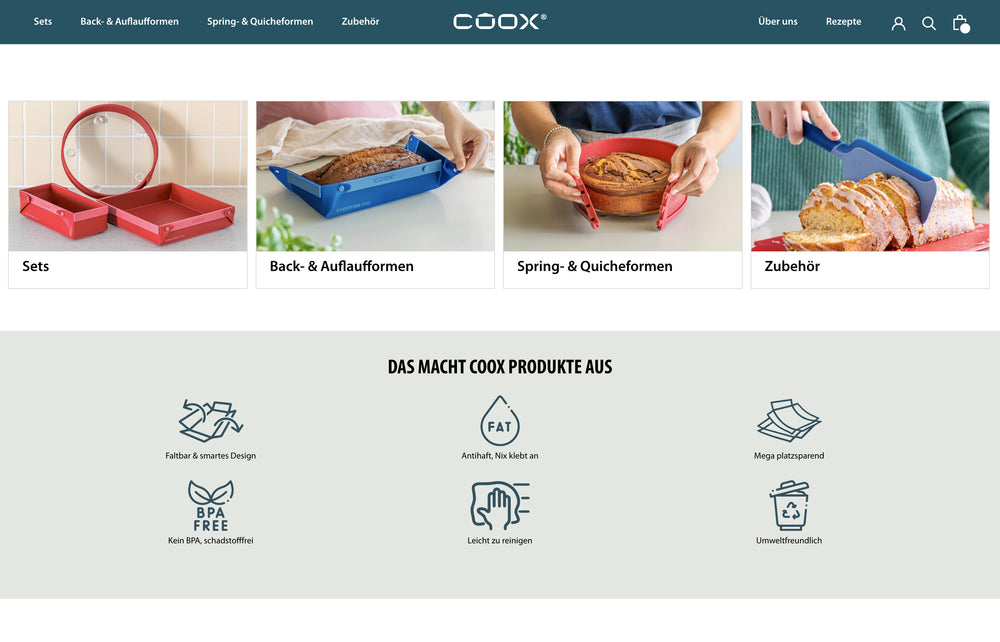This screenshot has height=642, width=1000.
Task: Open the shopping bag cart icon
Action: (x=960, y=24)
